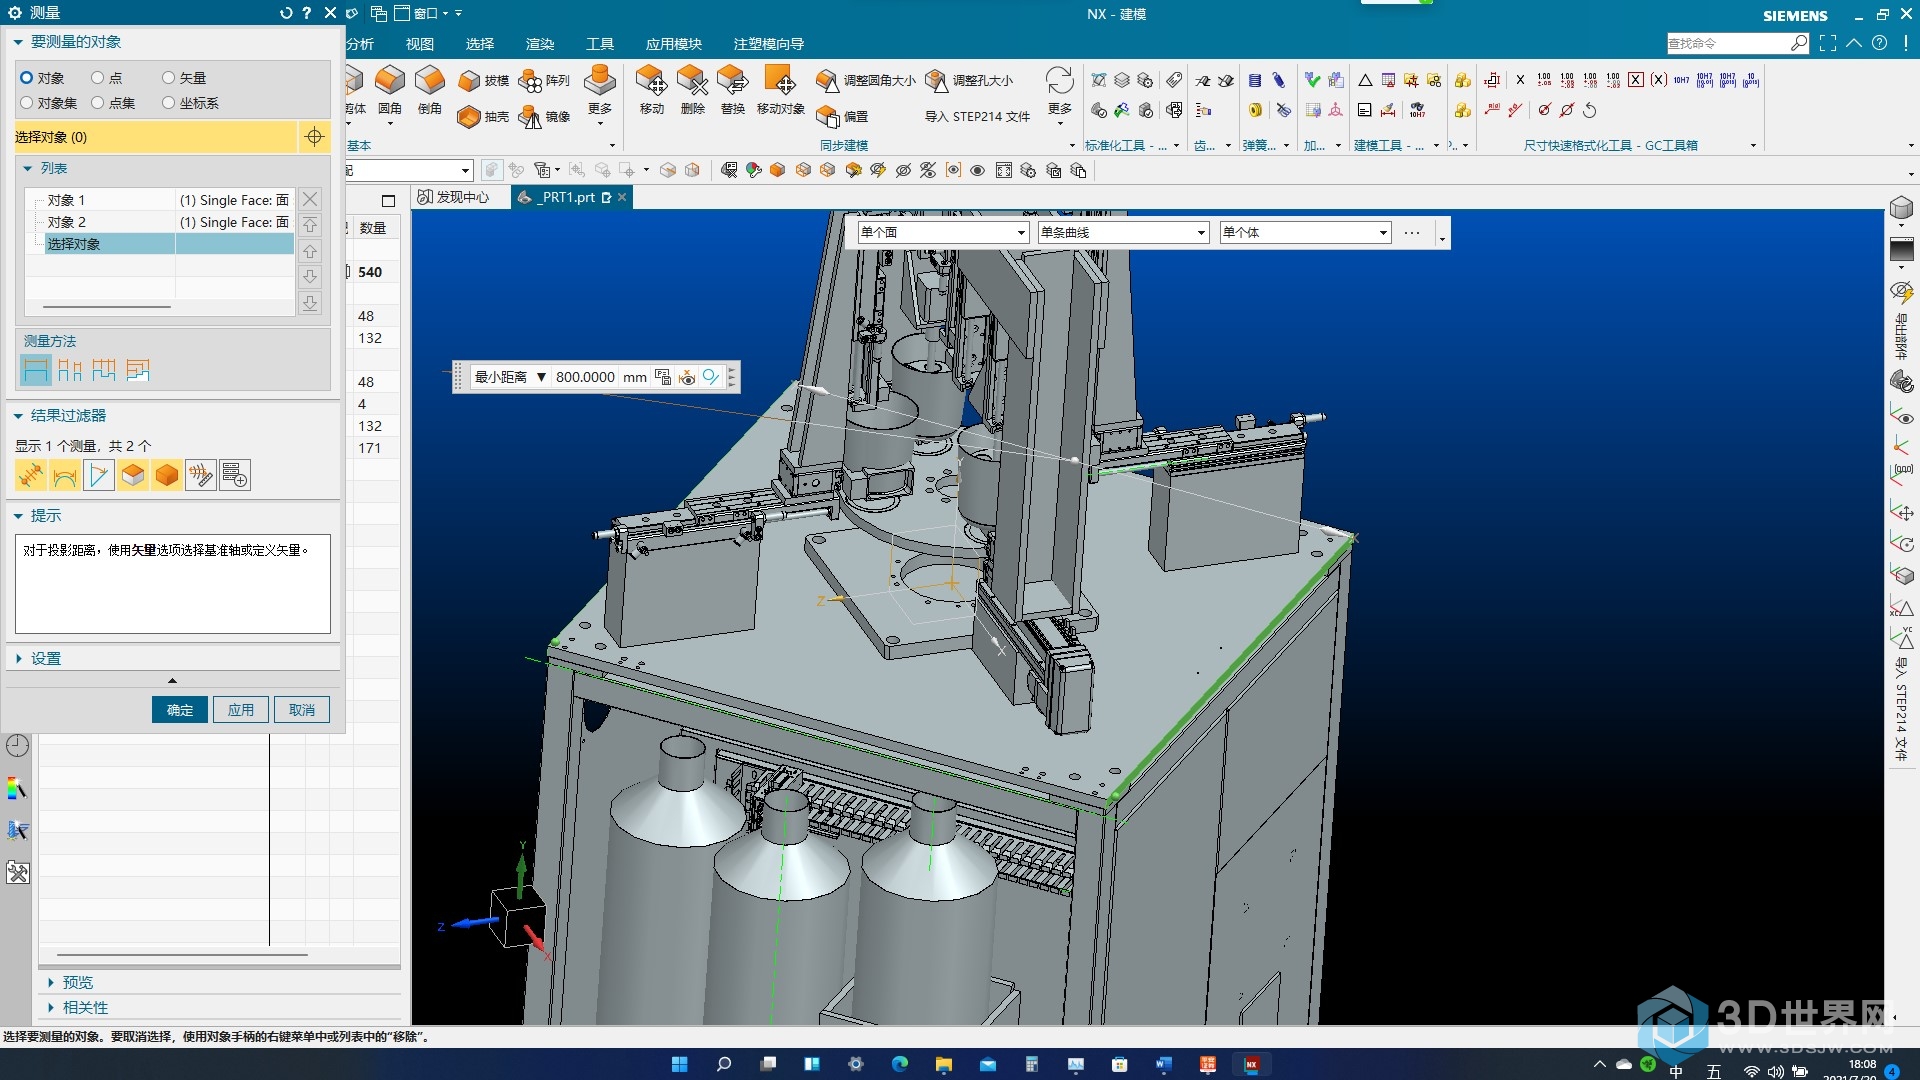
Task: Click the point dialog crosshair icon
Action: [x=314, y=137]
